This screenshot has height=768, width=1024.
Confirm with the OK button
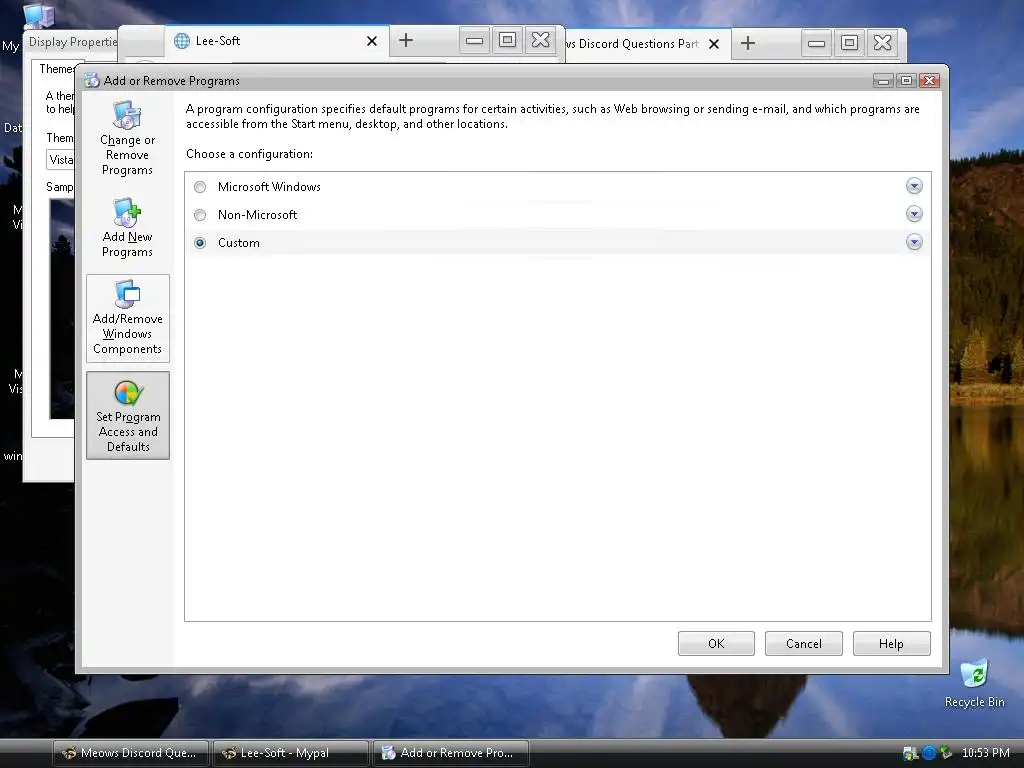716,643
